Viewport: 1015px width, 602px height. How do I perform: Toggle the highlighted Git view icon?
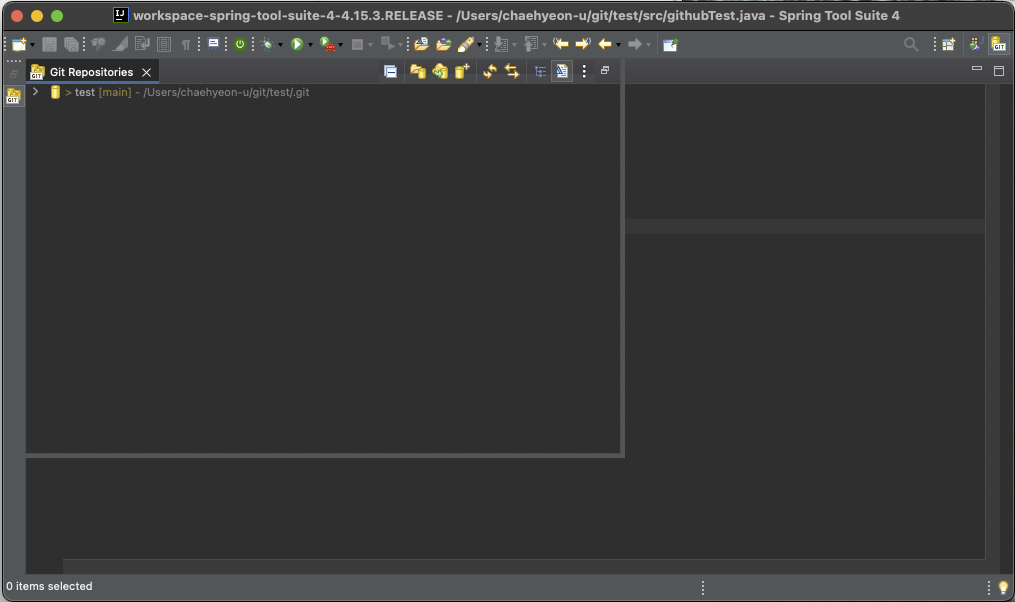pyautogui.click(x=562, y=71)
